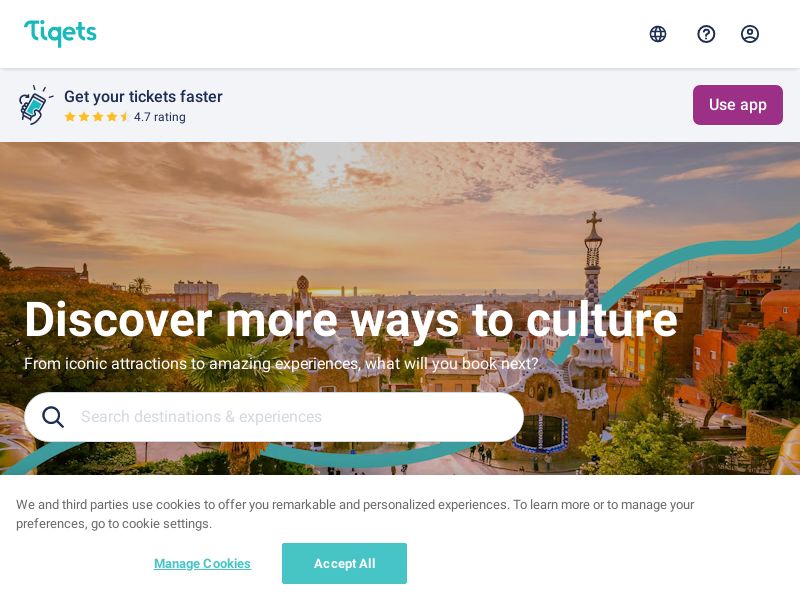Click the Discover more ways to culture headline
The width and height of the screenshot is (800, 600).
tap(351, 320)
